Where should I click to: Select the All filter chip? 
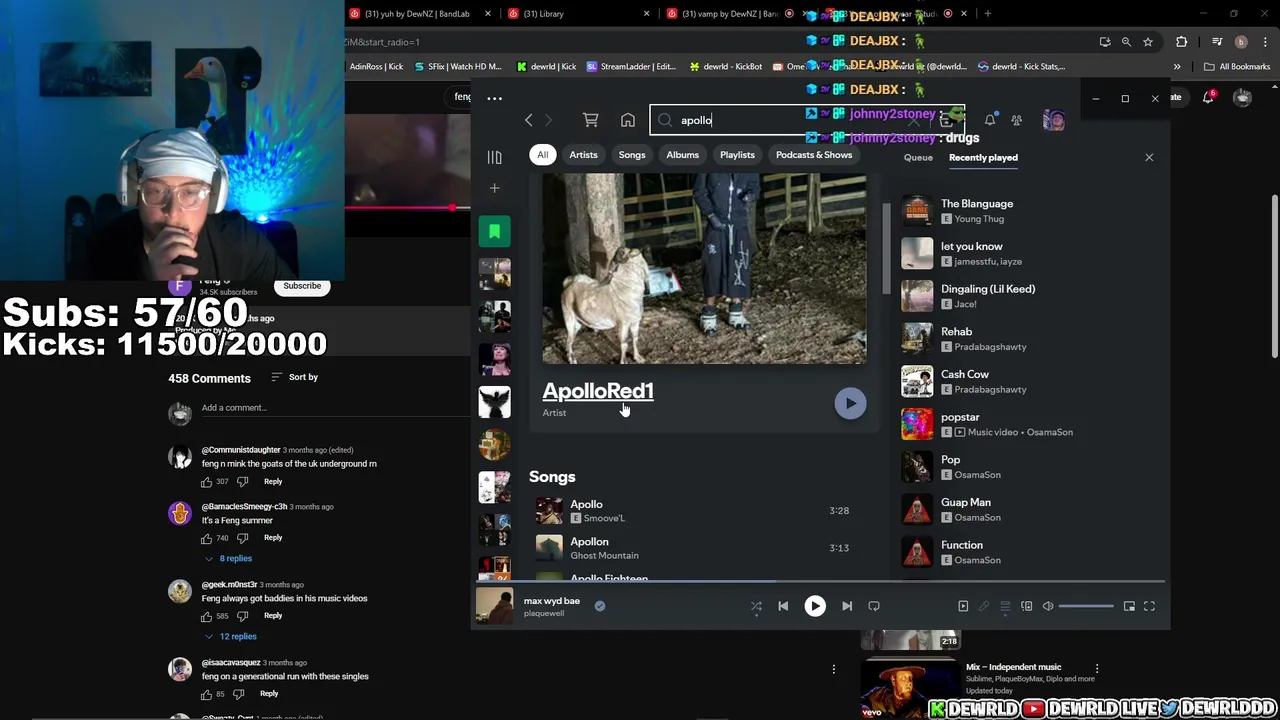(x=542, y=155)
